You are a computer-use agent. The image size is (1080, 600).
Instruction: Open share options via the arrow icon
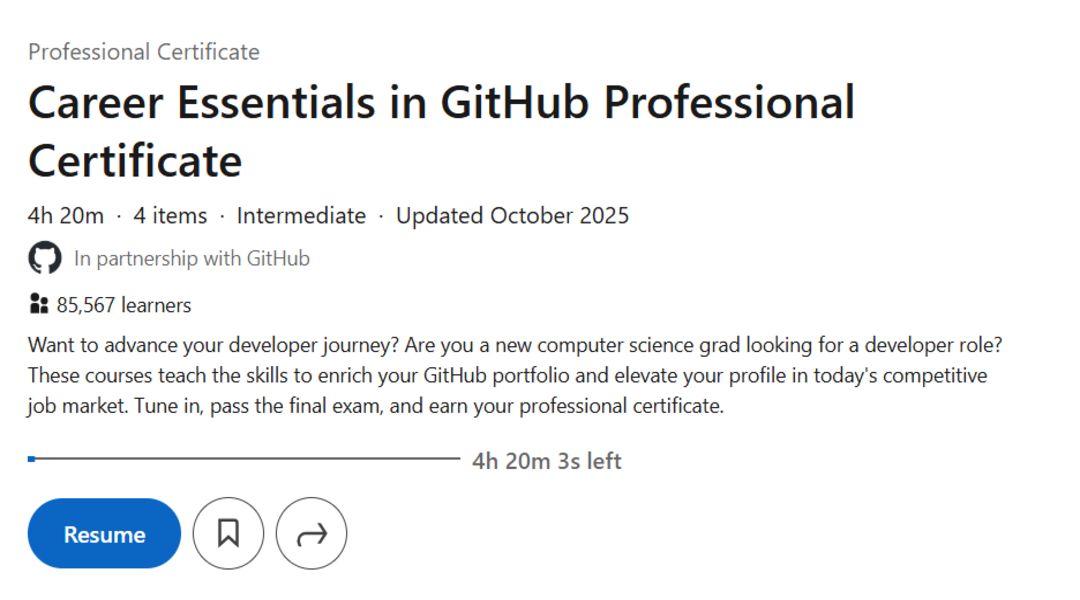[312, 534]
